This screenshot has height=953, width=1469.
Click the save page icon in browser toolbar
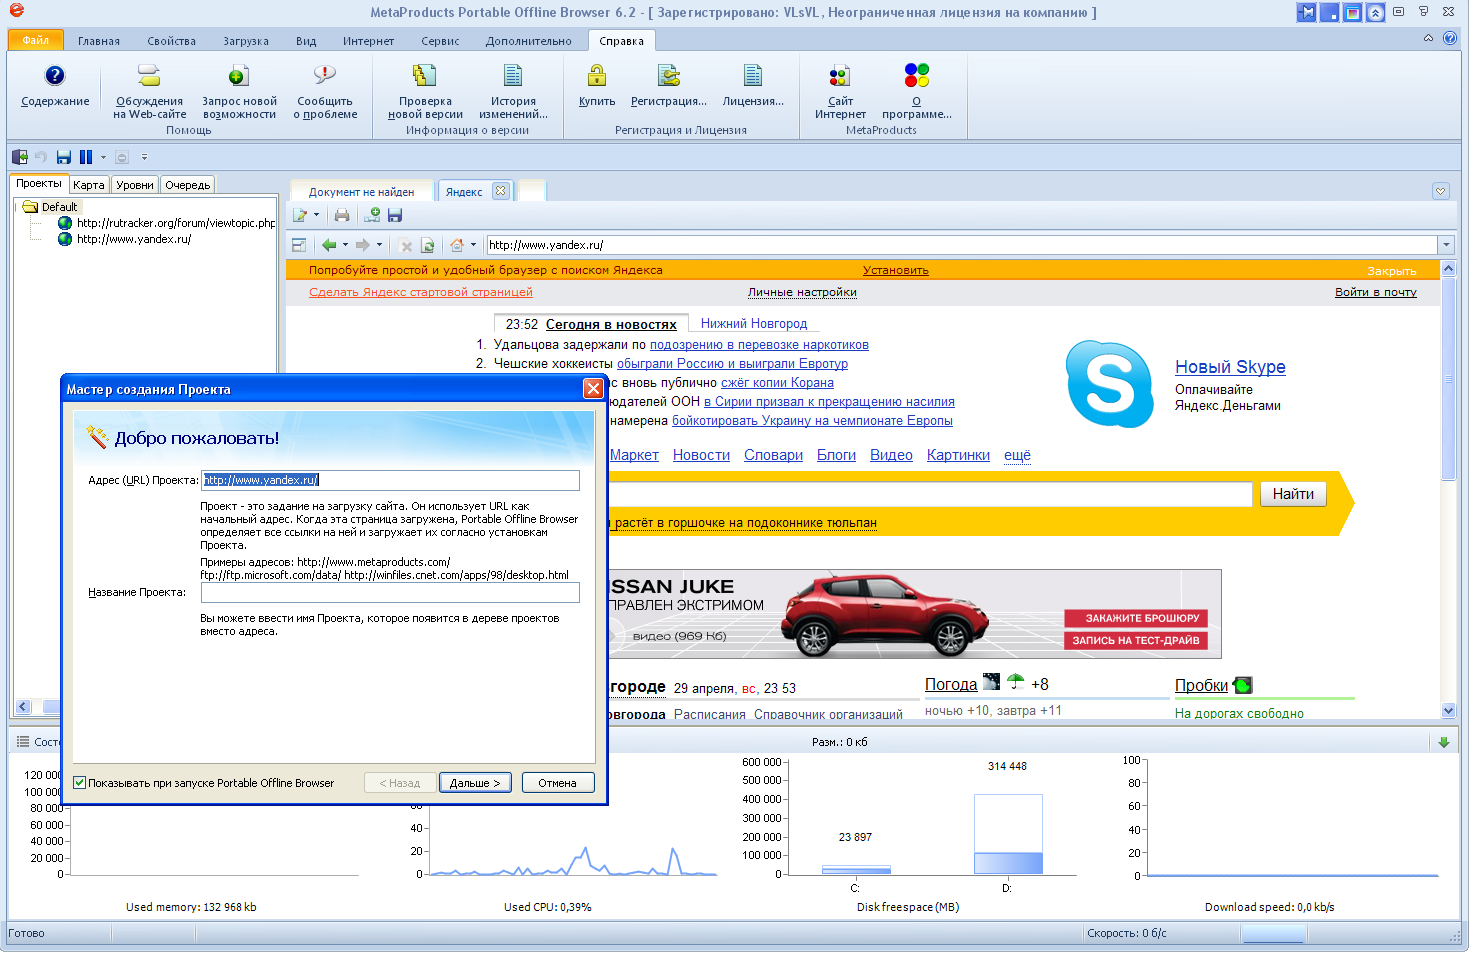click(395, 215)
